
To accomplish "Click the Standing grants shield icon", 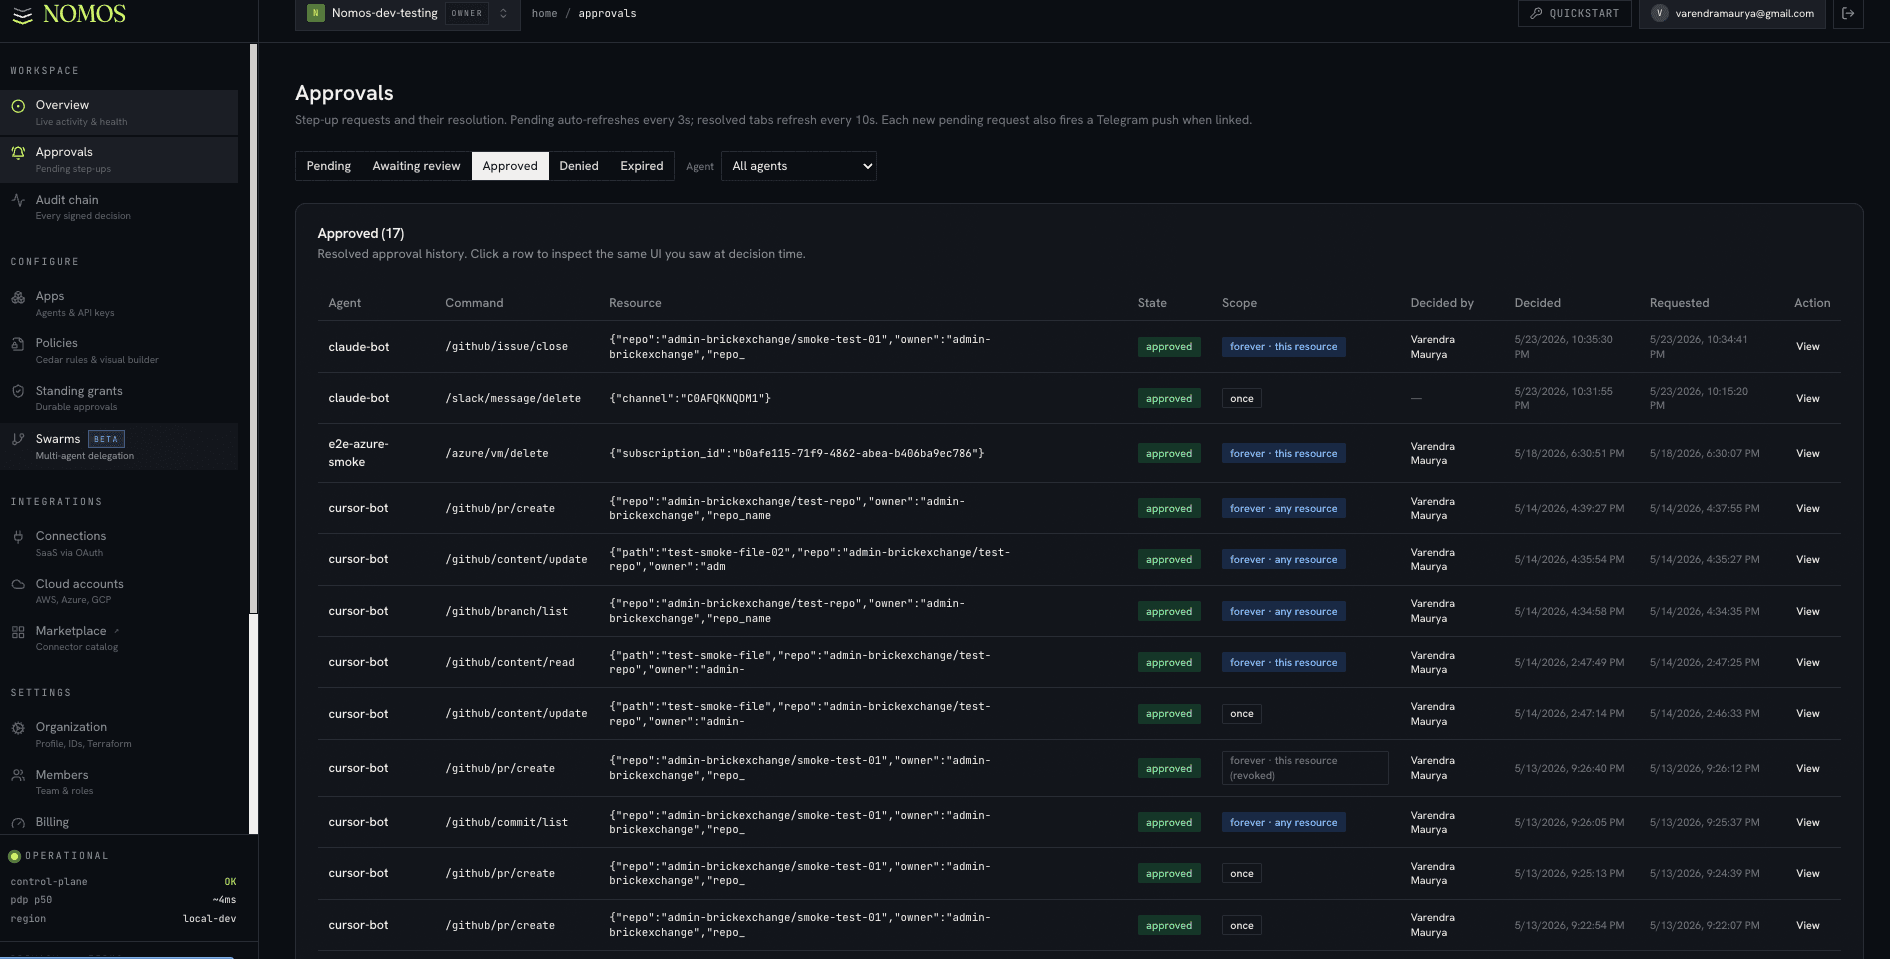I will (18, 391).
